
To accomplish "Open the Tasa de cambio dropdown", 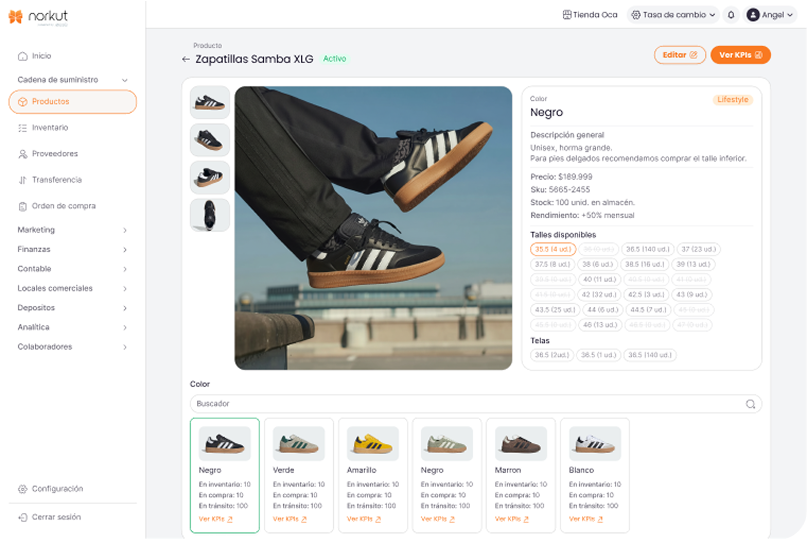I will click(x=673, y=15).
